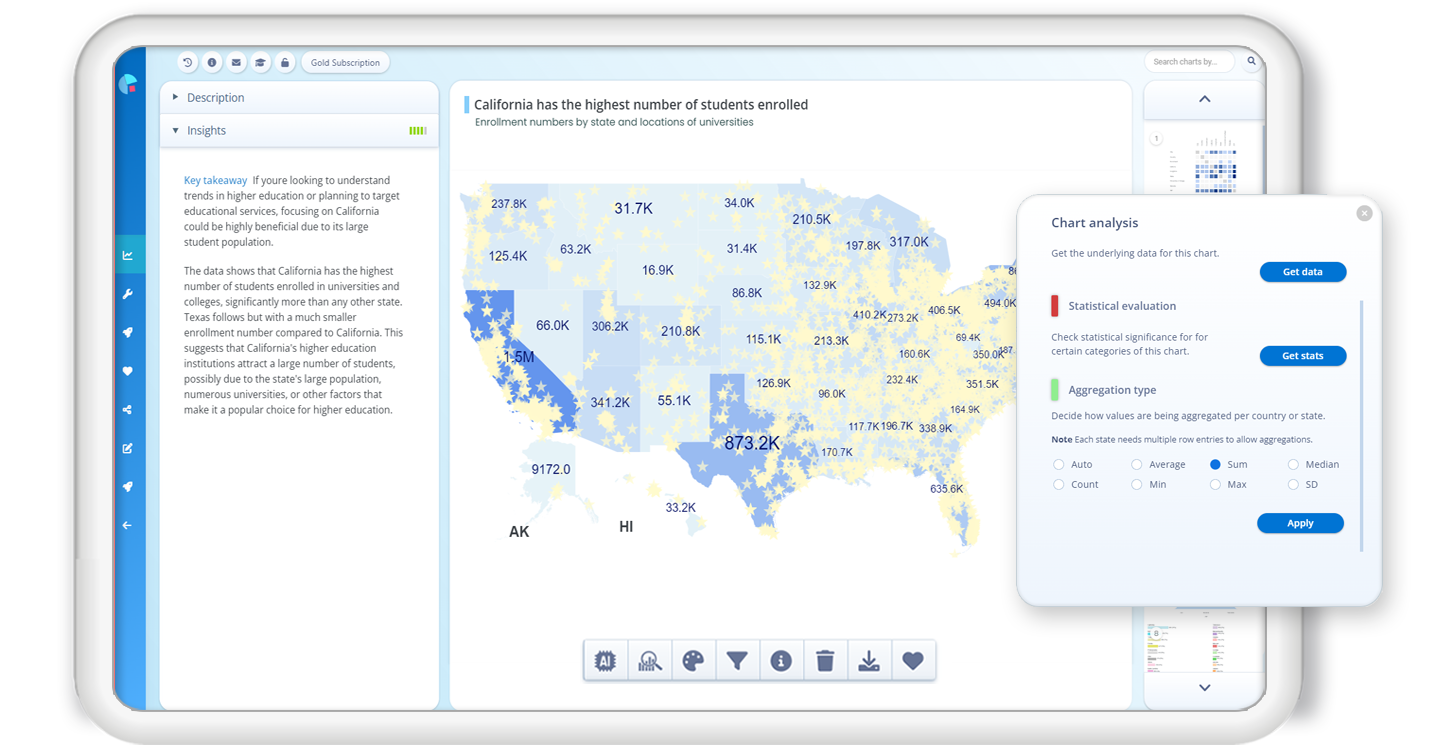The image size is (1442, 745).
Task: Select the AI analysis tool under the map
Action: point(605,660)
